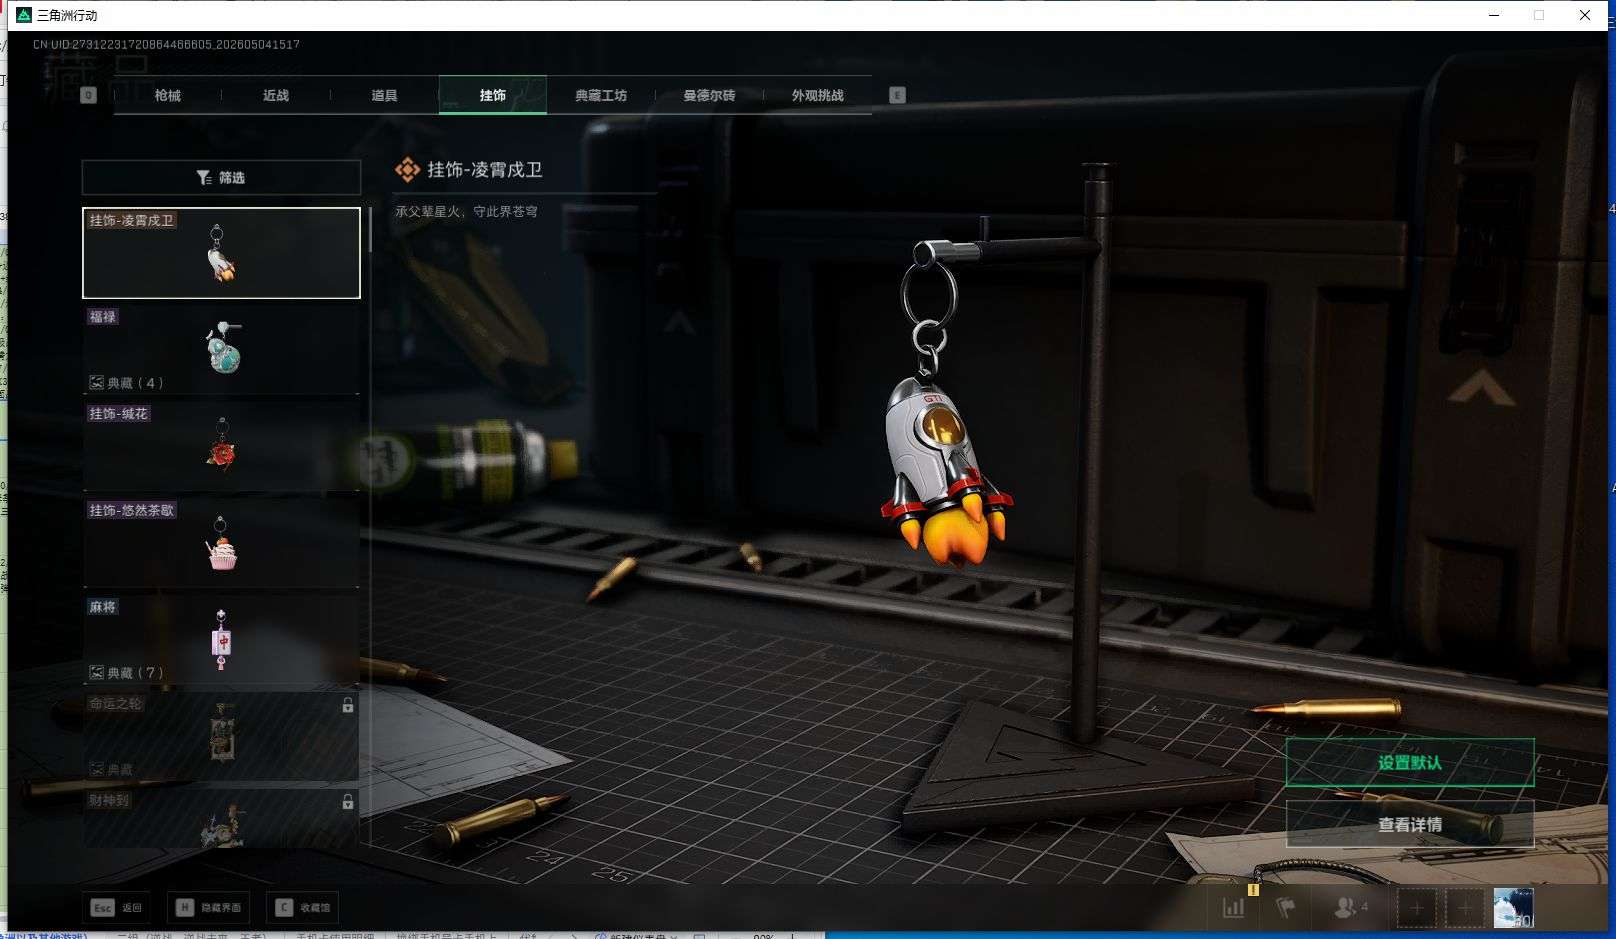Select the 挂饰-悠然茶歇 cupcake charm

pos(221,543)
